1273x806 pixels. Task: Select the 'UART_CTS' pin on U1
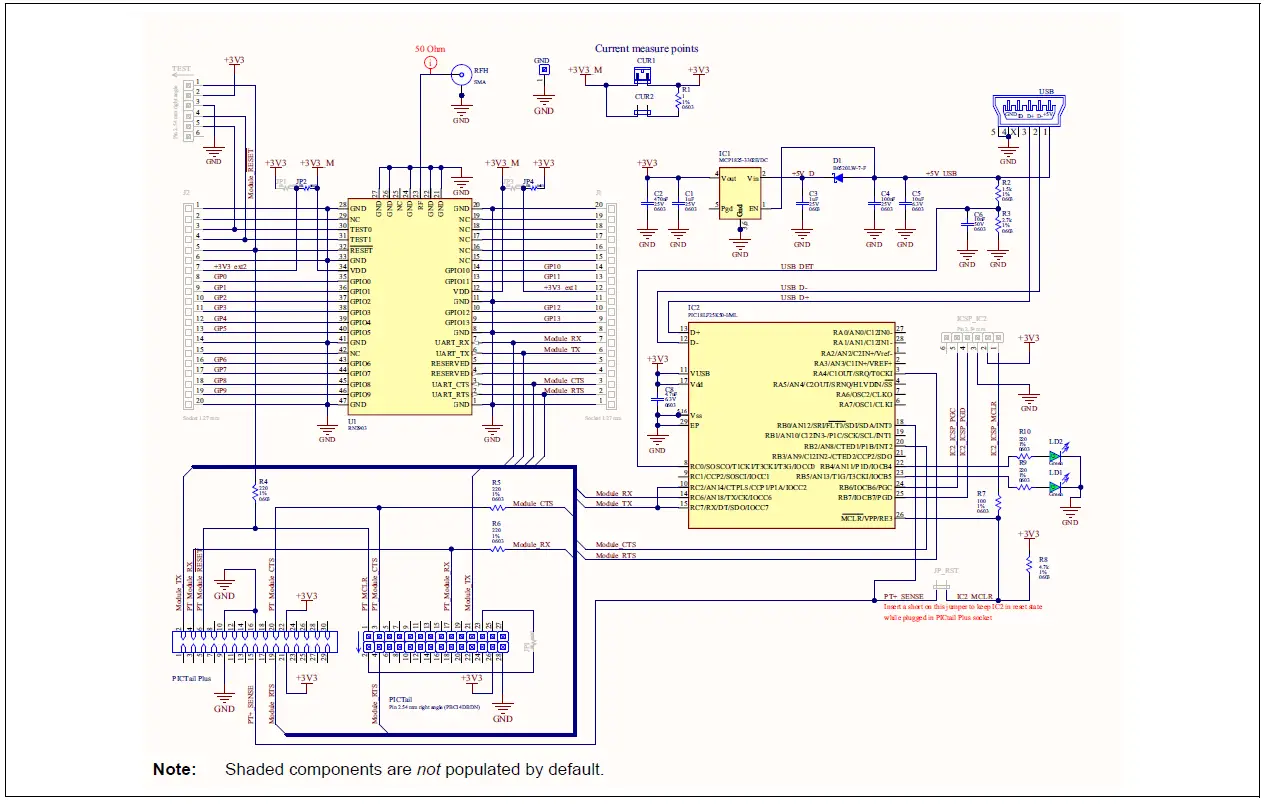click(451, 384)
